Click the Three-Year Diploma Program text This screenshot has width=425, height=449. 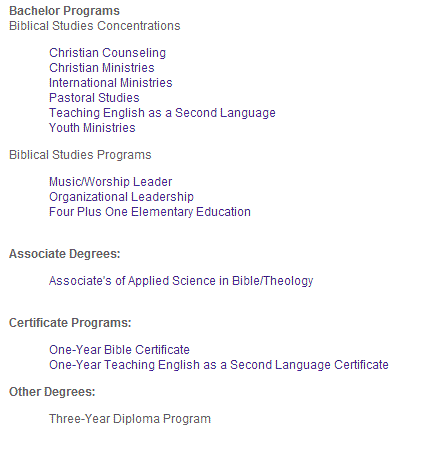130,419
